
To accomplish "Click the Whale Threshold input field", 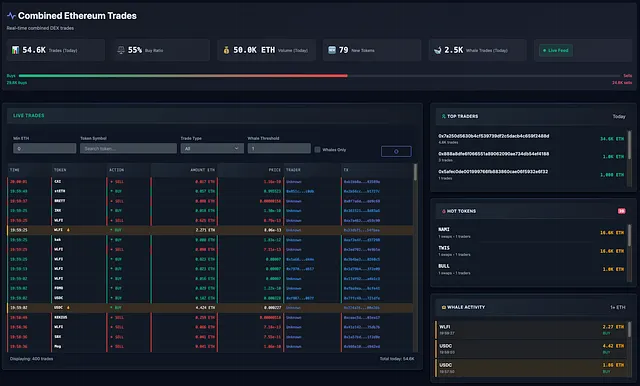I will (x=279, y=149).
